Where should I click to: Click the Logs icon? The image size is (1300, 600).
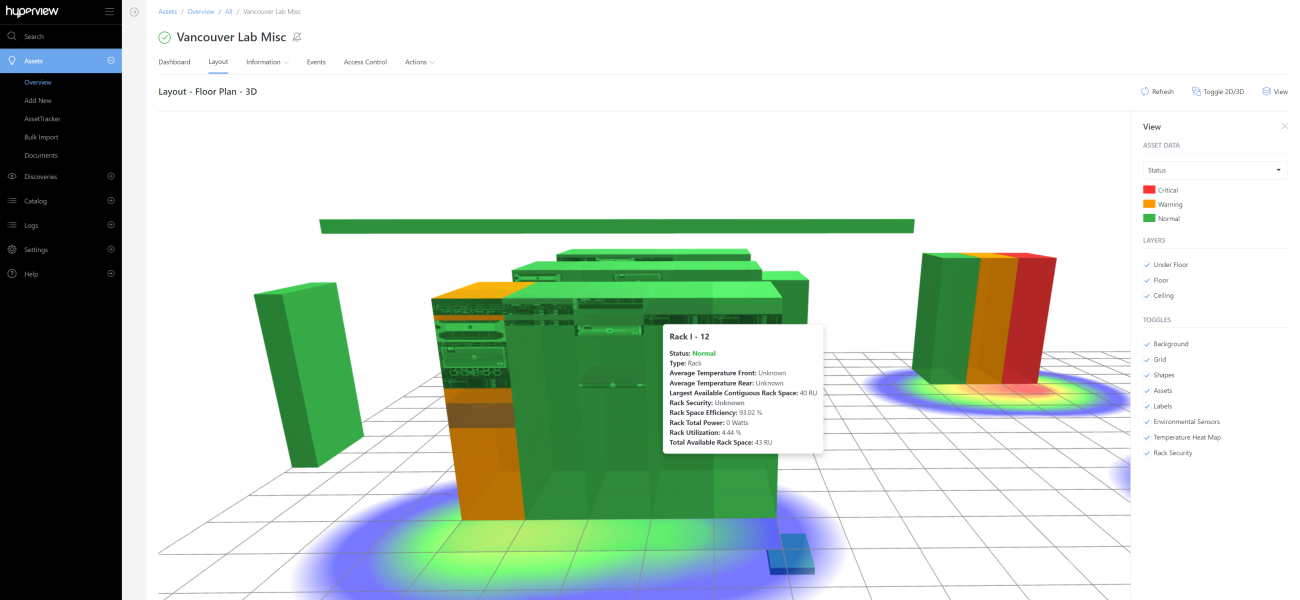pos(12,225)
